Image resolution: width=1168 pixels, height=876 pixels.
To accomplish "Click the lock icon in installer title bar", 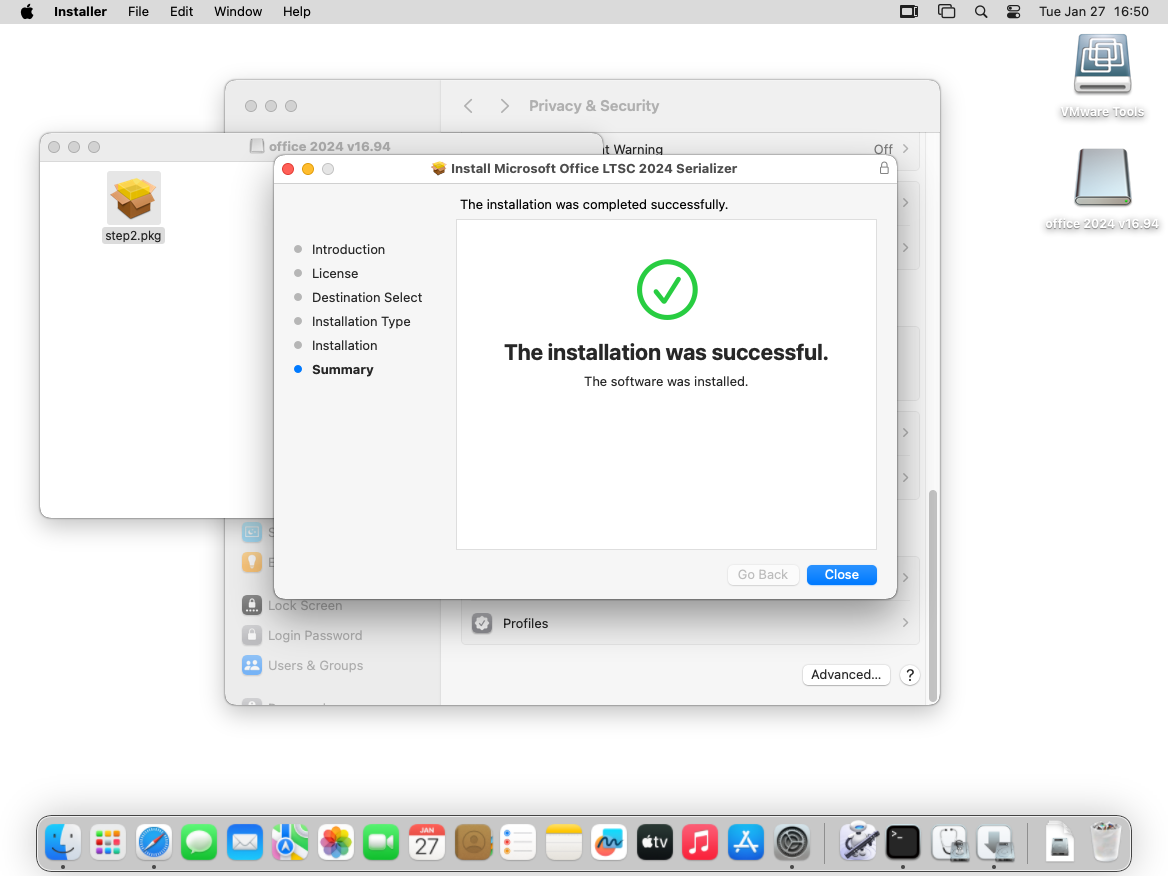I will pyautogui.click(x=884, y=169).
